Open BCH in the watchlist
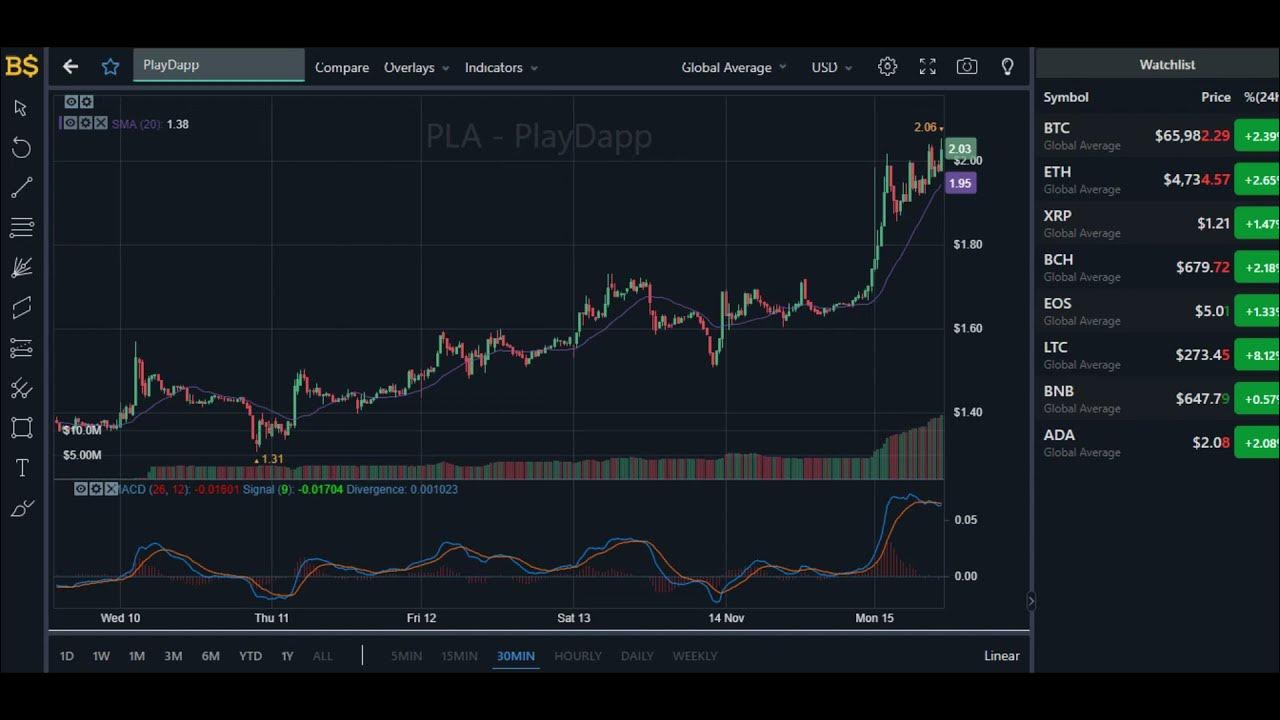This screenshot has height=720, width=1280. pyautogui.click(x=1158, y=267)
